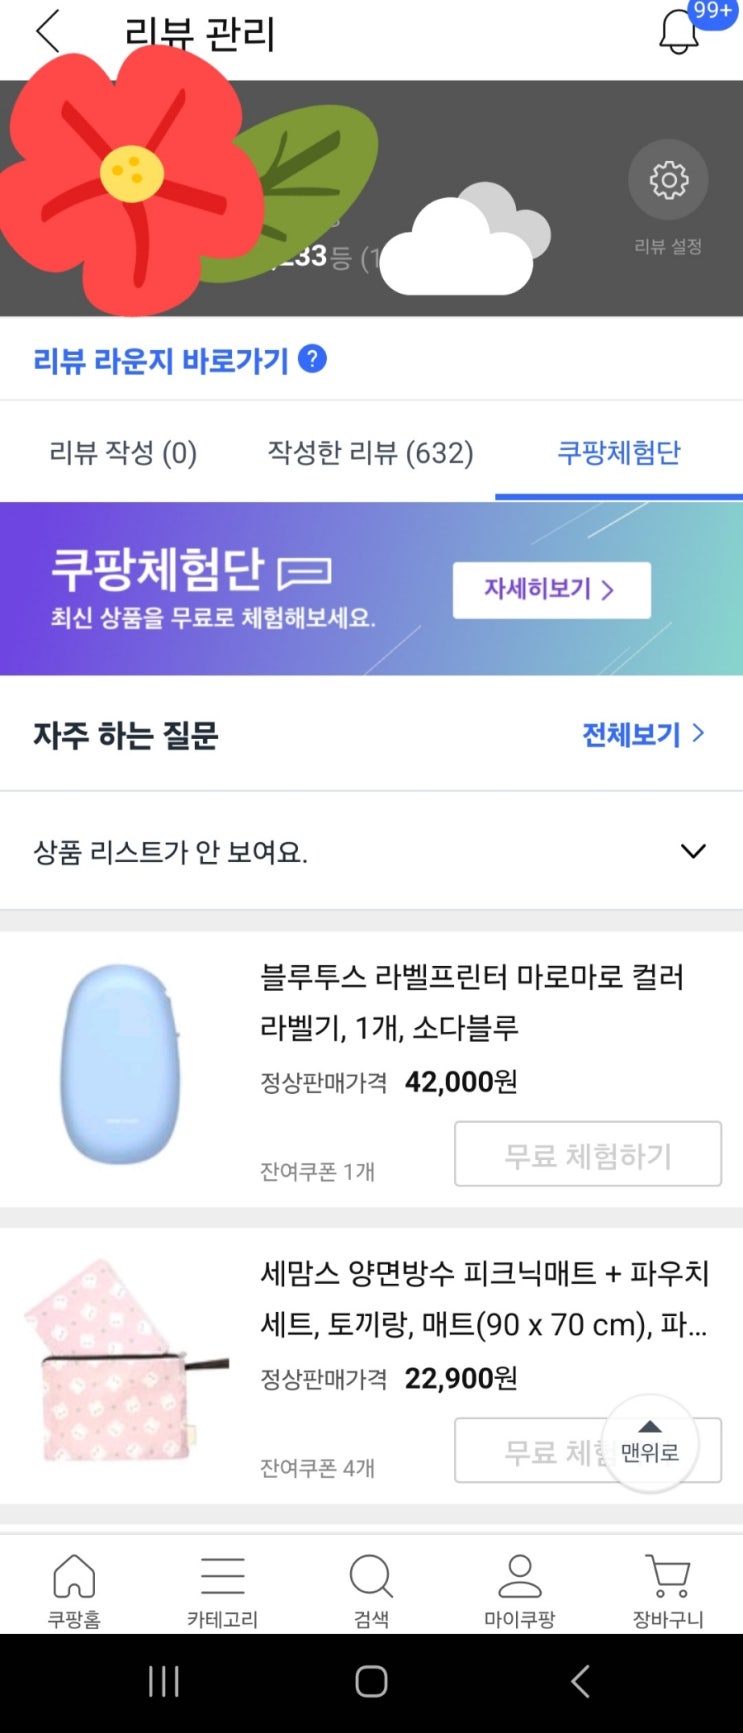This screenshot has height=1733, width=743.
Task: Open the blue label printer product thumbnail
Action: (120, 1064)
